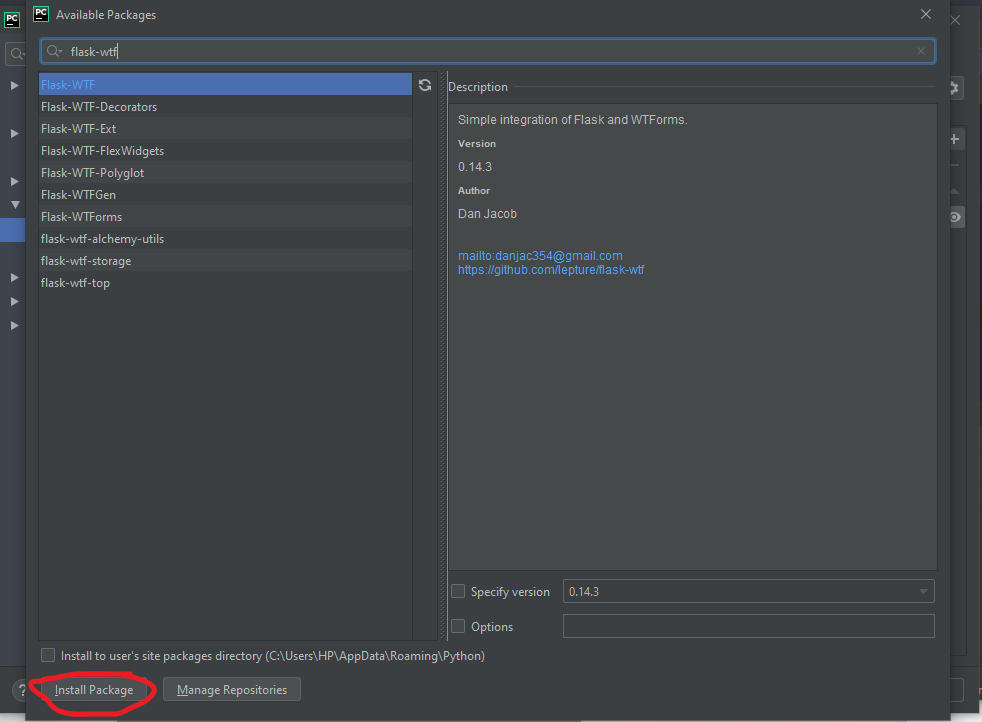Select Flask-WTF-Decorators in the list
This screenshot has width=982, height=722.
(x=225, y=106)
